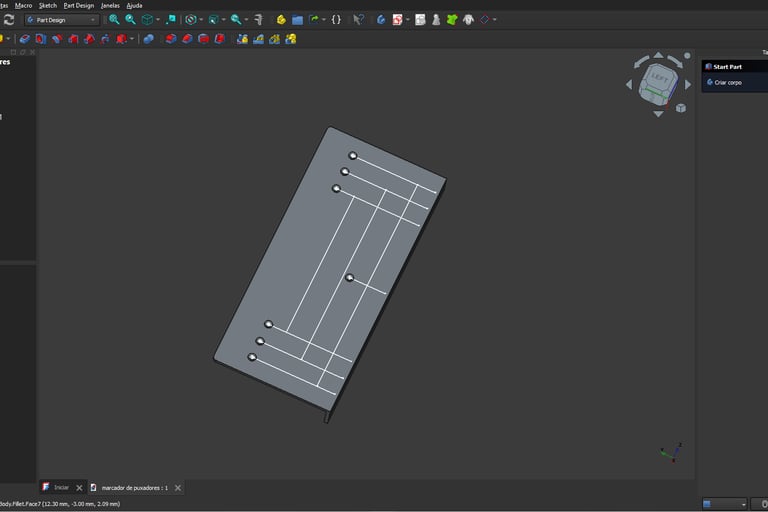The image size is (768, 512).
Task: Open the What's This help icon
Action: point(359,19)
